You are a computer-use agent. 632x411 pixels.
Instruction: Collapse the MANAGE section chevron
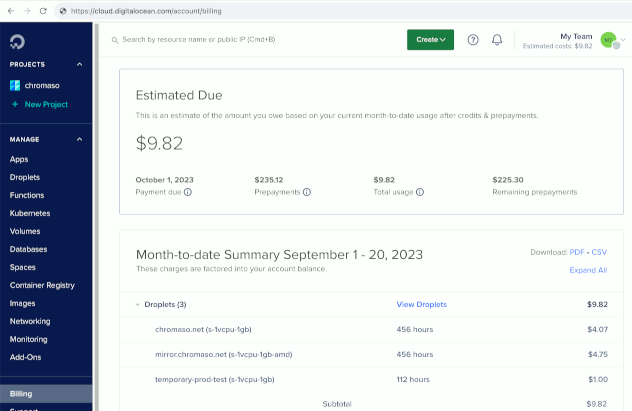79,139
